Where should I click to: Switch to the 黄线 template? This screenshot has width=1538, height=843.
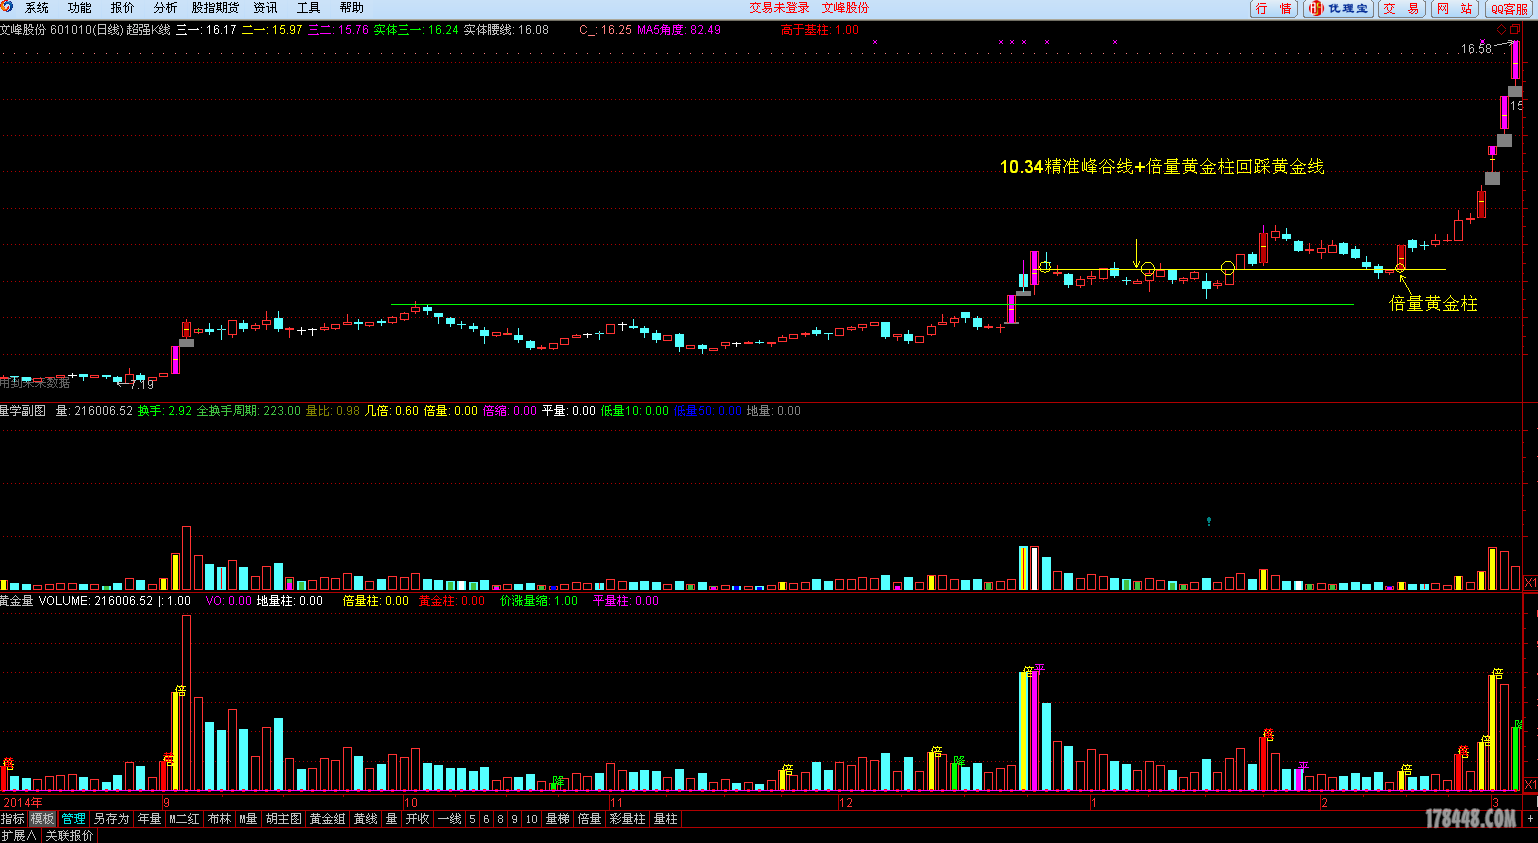[366, 819]
